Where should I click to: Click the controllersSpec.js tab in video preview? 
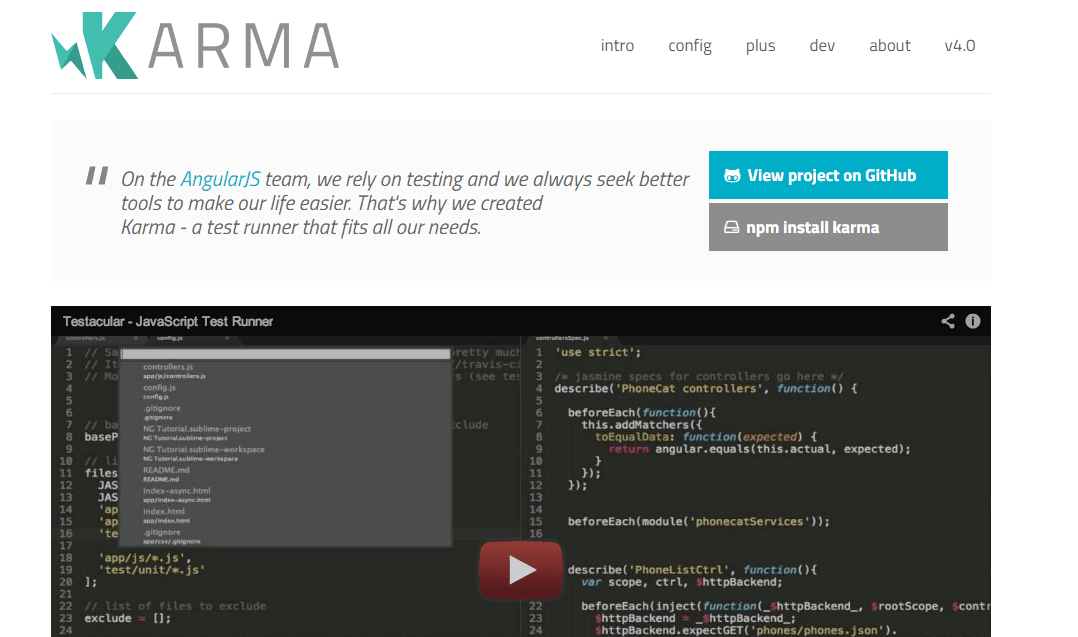(x=564, y=339)
